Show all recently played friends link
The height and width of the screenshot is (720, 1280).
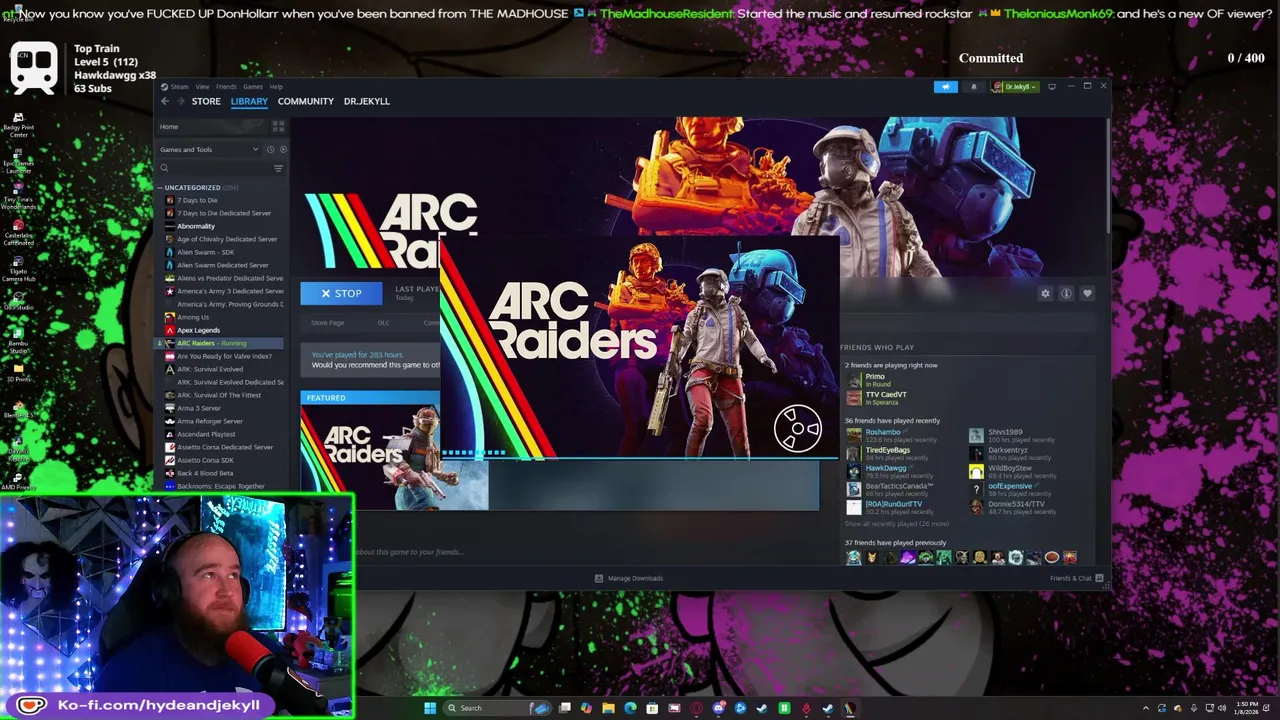pos(897,524)
